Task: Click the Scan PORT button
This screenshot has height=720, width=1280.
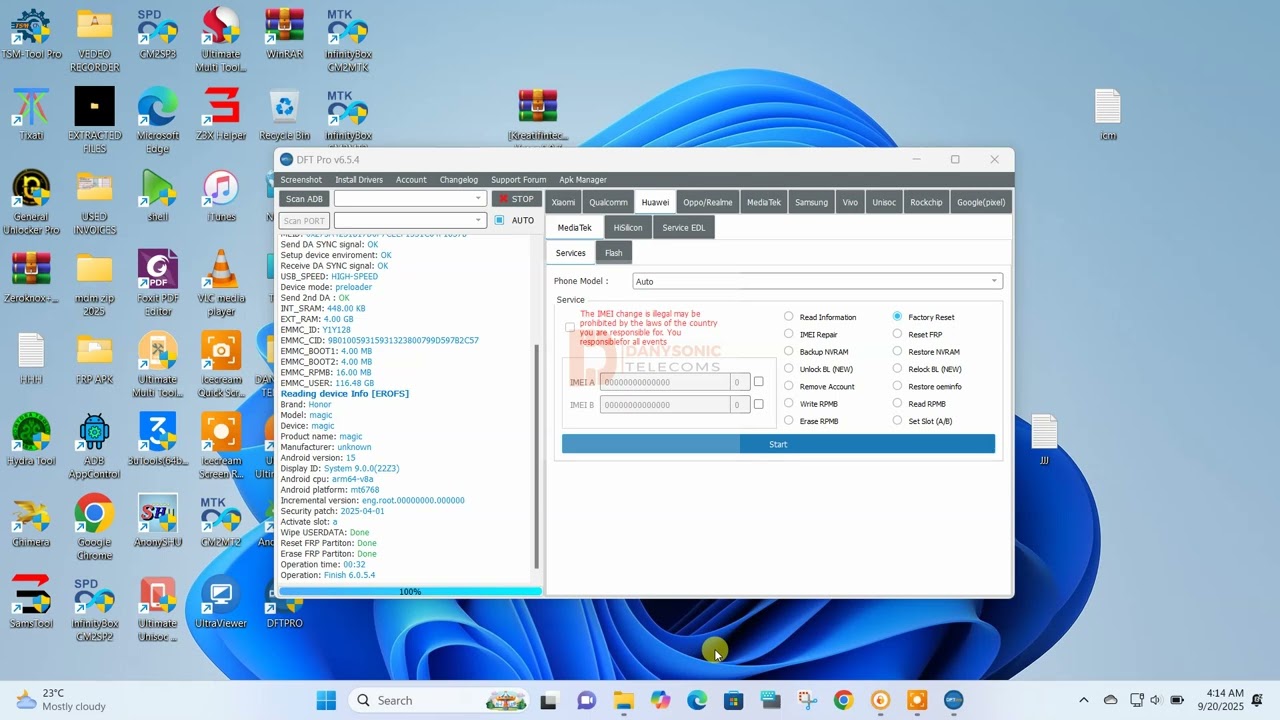Action: (304, 221)
